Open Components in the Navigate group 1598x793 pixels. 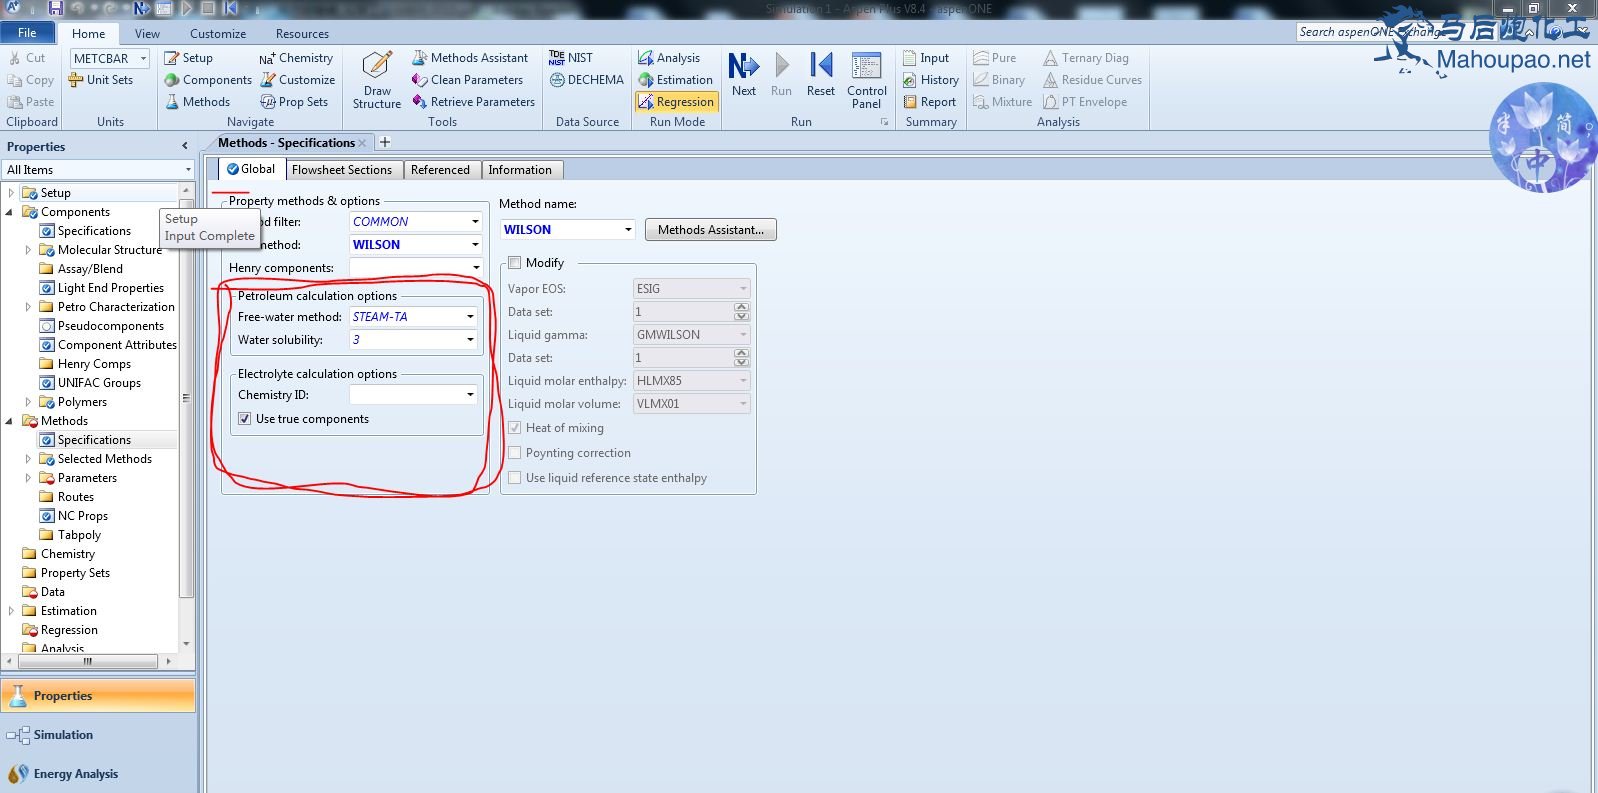pyautogui.click(x=208, y=80)
